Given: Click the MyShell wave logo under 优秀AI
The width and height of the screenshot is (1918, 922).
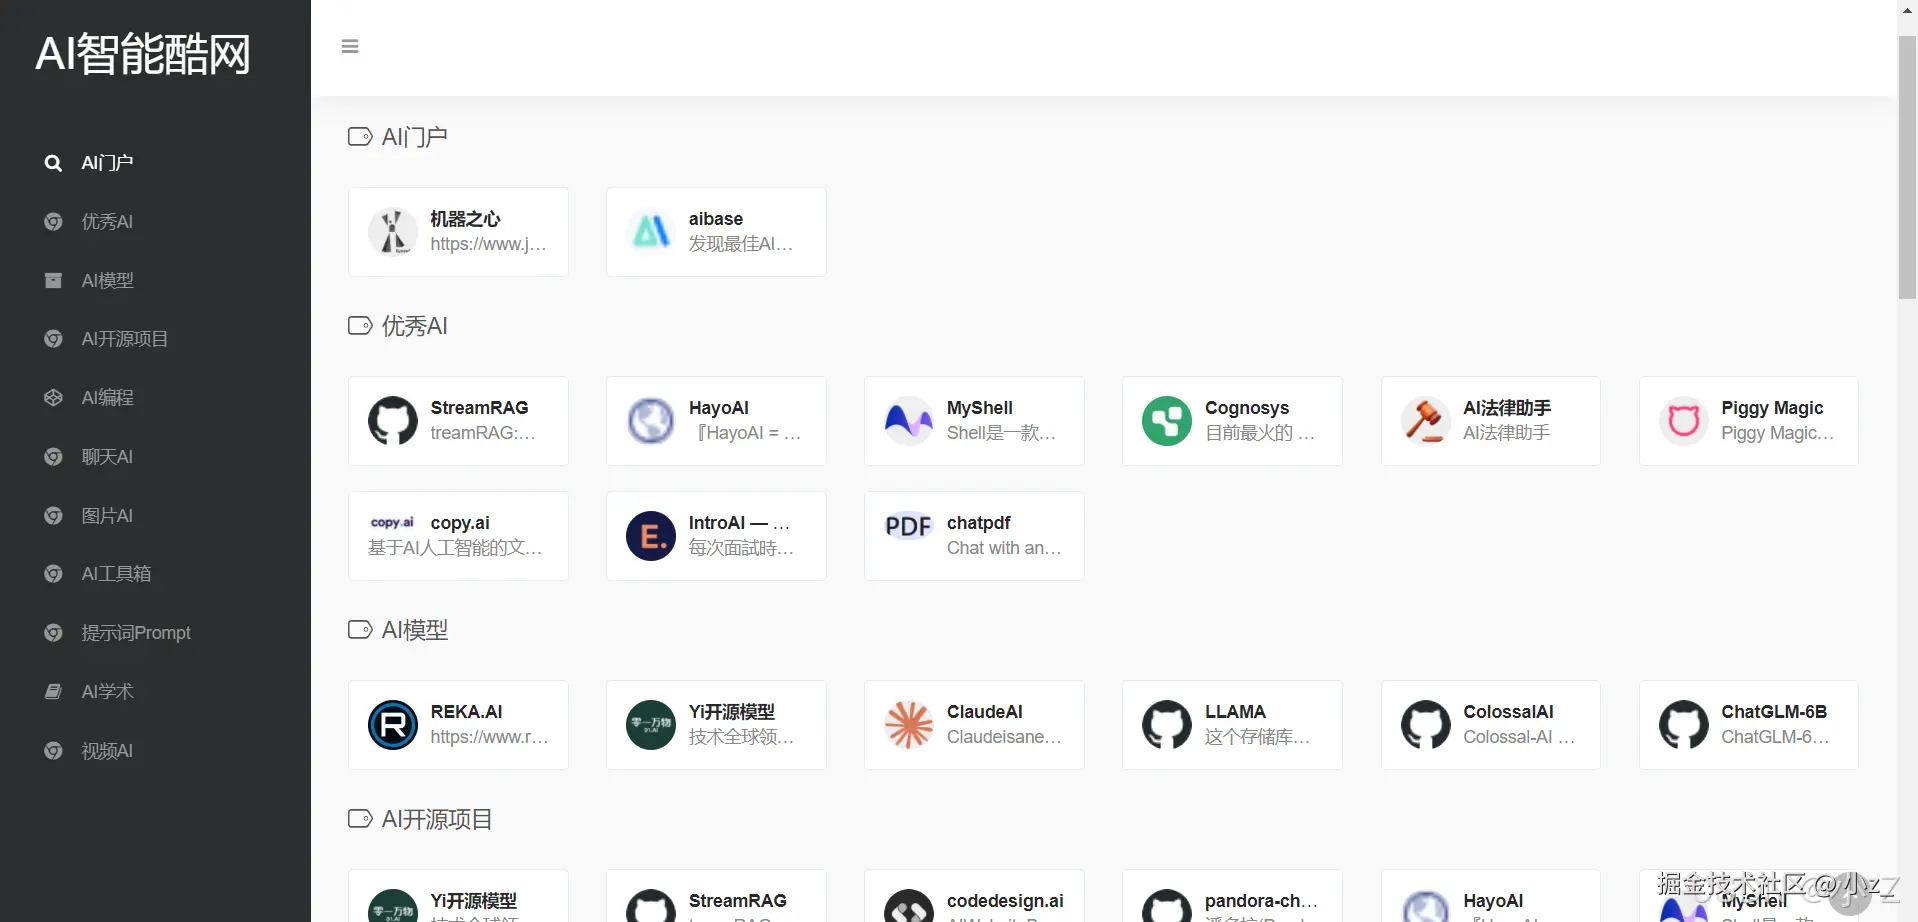Looking at the screenshot, I should coord(909,421).
